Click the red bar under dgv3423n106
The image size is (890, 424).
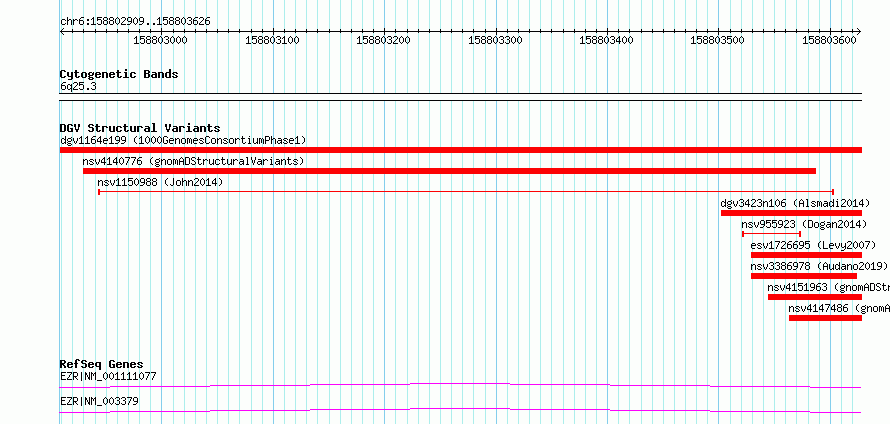pyautogui.click(x=791, y=213)
